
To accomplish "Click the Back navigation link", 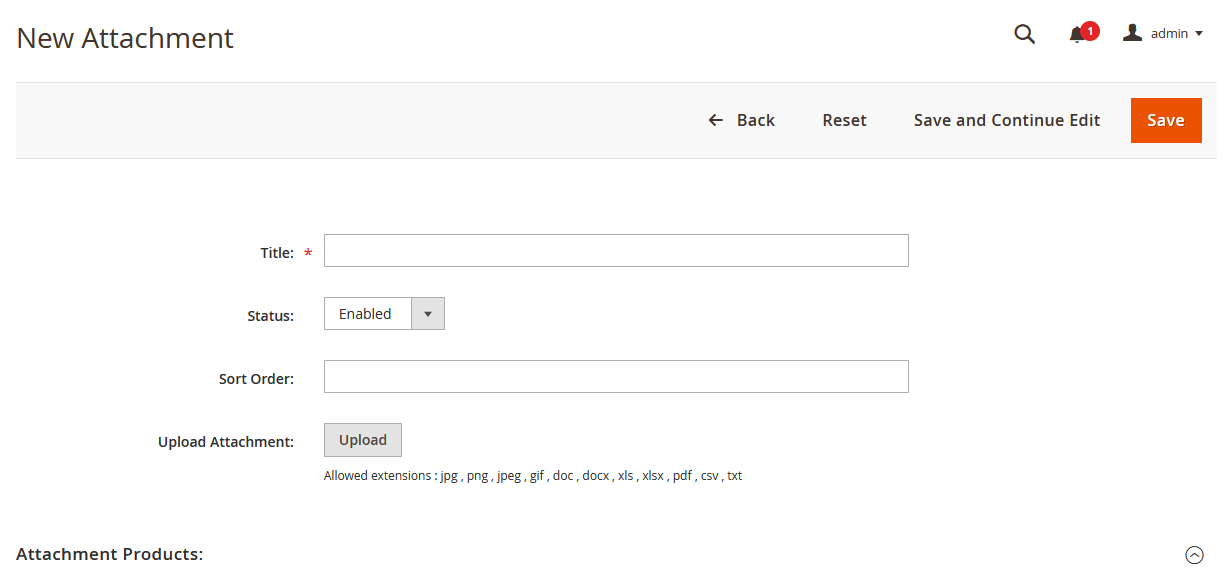I will [756, 119].
